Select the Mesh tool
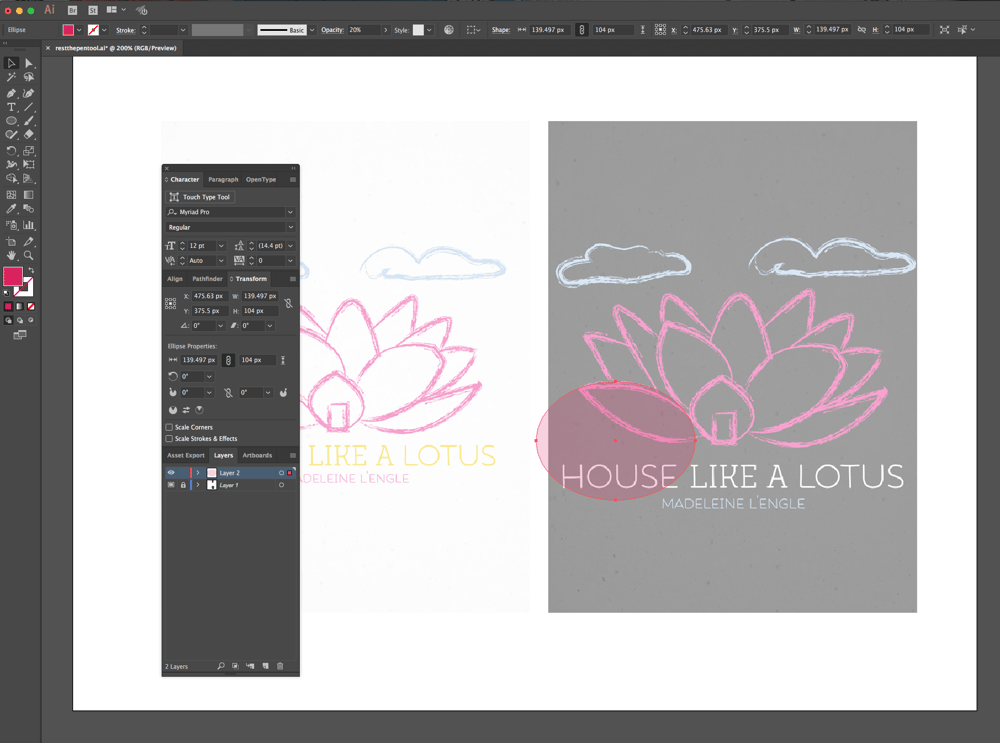Screen dimensions: 1000x743 pos(11,195)
